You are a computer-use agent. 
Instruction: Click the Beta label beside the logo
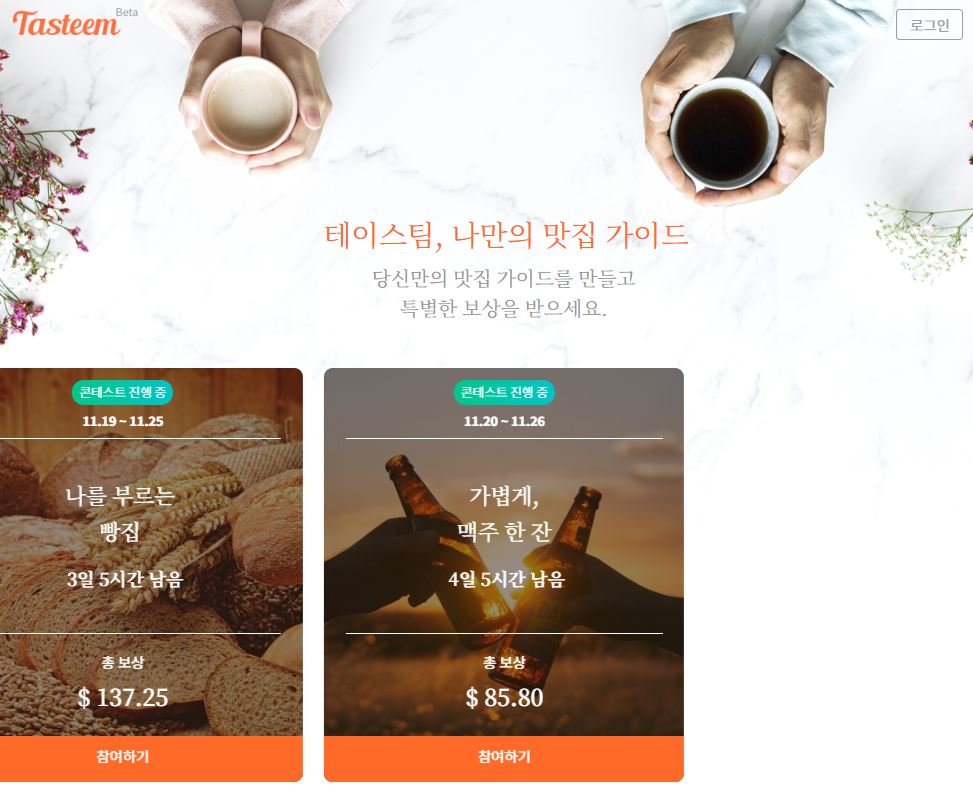(x=127, y=12)
